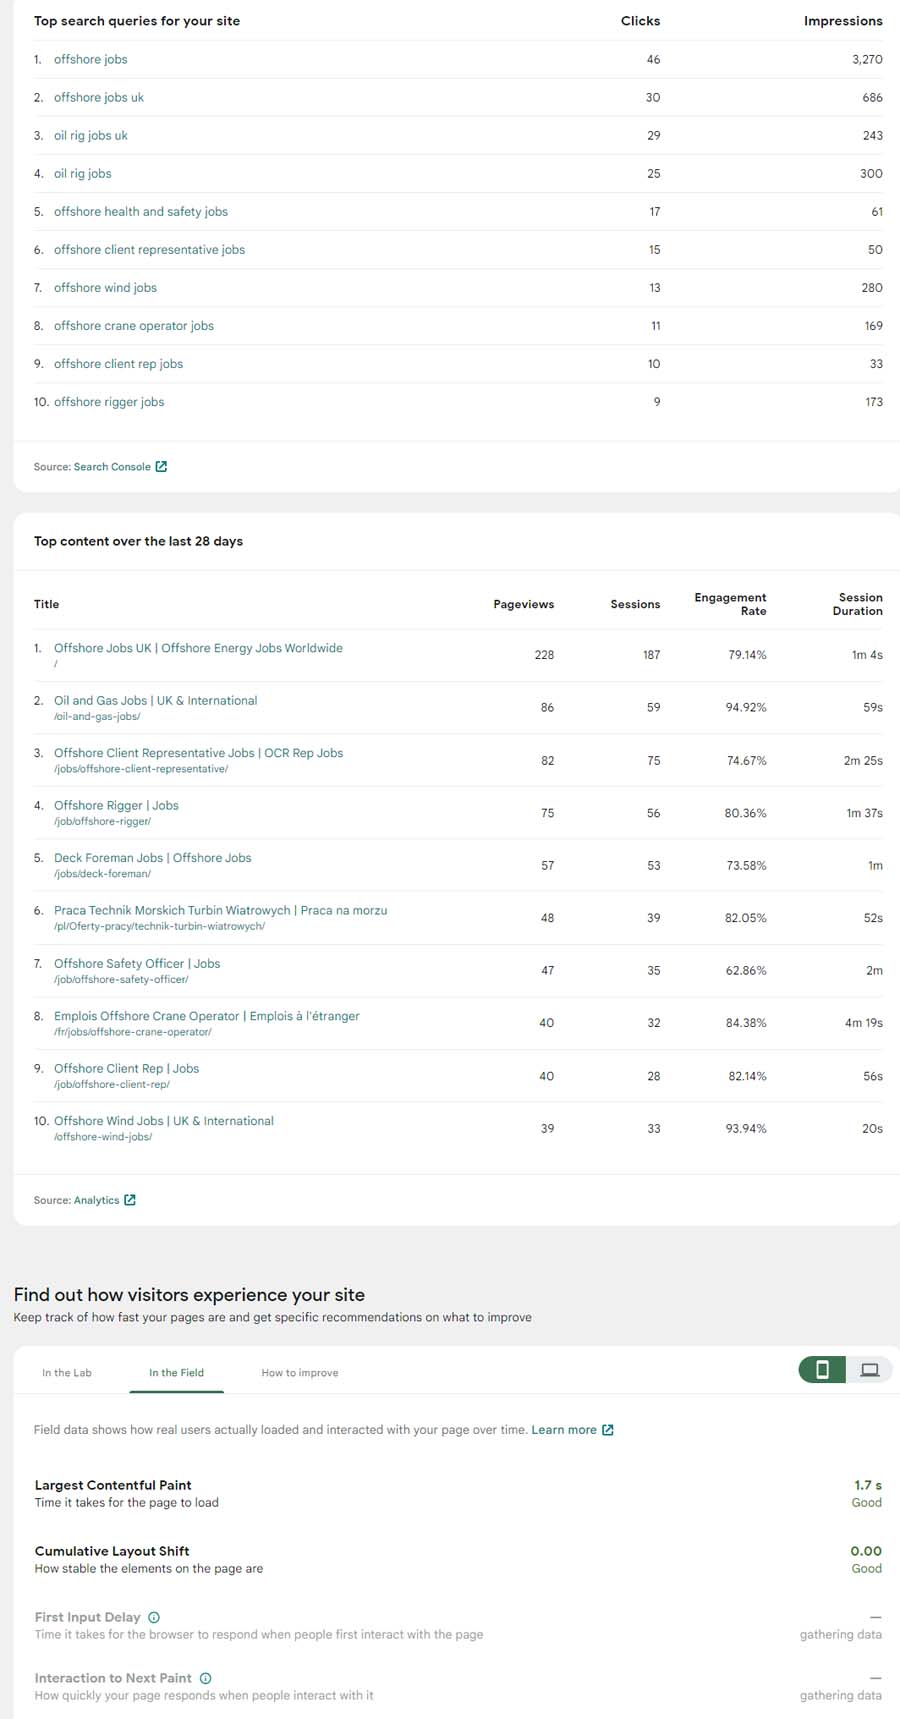This screenshot has height=1719, width=900.
Task: Click the Learn more external link icon
Action: coord(608,1430)
